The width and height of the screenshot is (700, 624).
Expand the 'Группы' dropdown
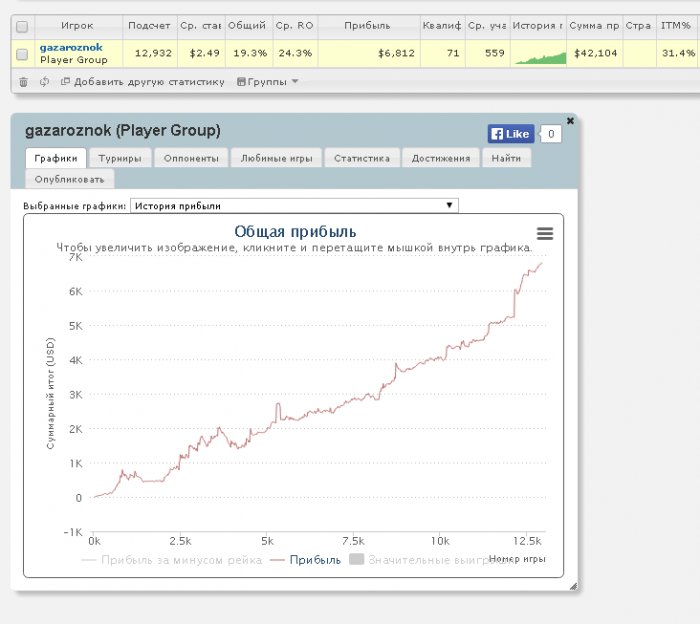267,81
